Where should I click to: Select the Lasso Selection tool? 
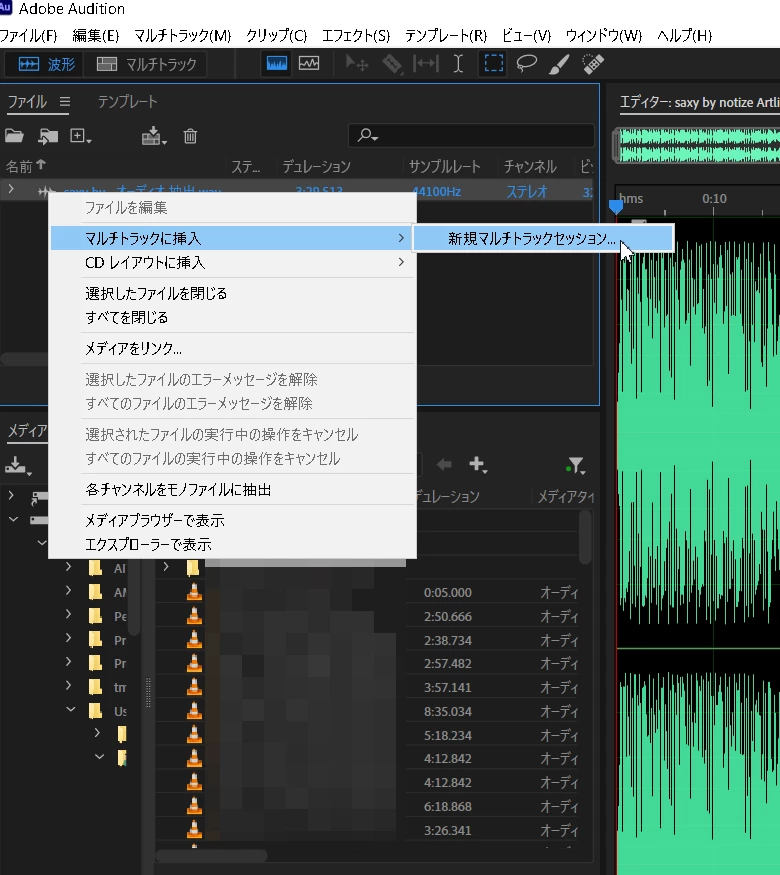pyautogui.click(x=526, y=64)
